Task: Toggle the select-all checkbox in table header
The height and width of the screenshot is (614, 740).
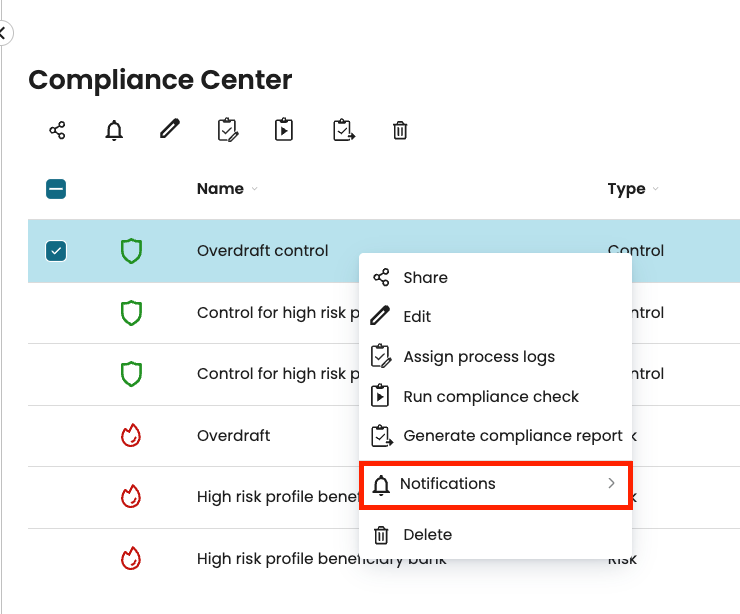Action: pos(56,189)
